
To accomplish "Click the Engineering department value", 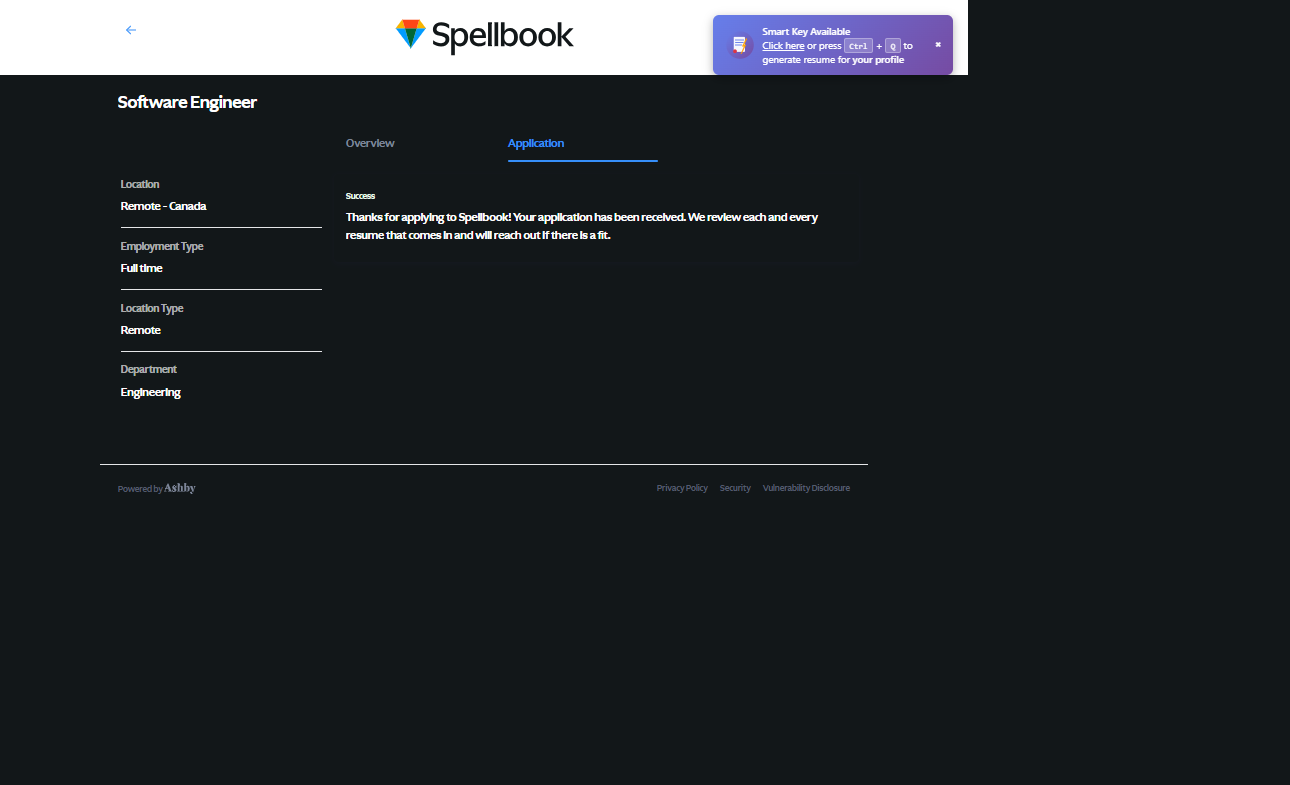I will [150, 392].
